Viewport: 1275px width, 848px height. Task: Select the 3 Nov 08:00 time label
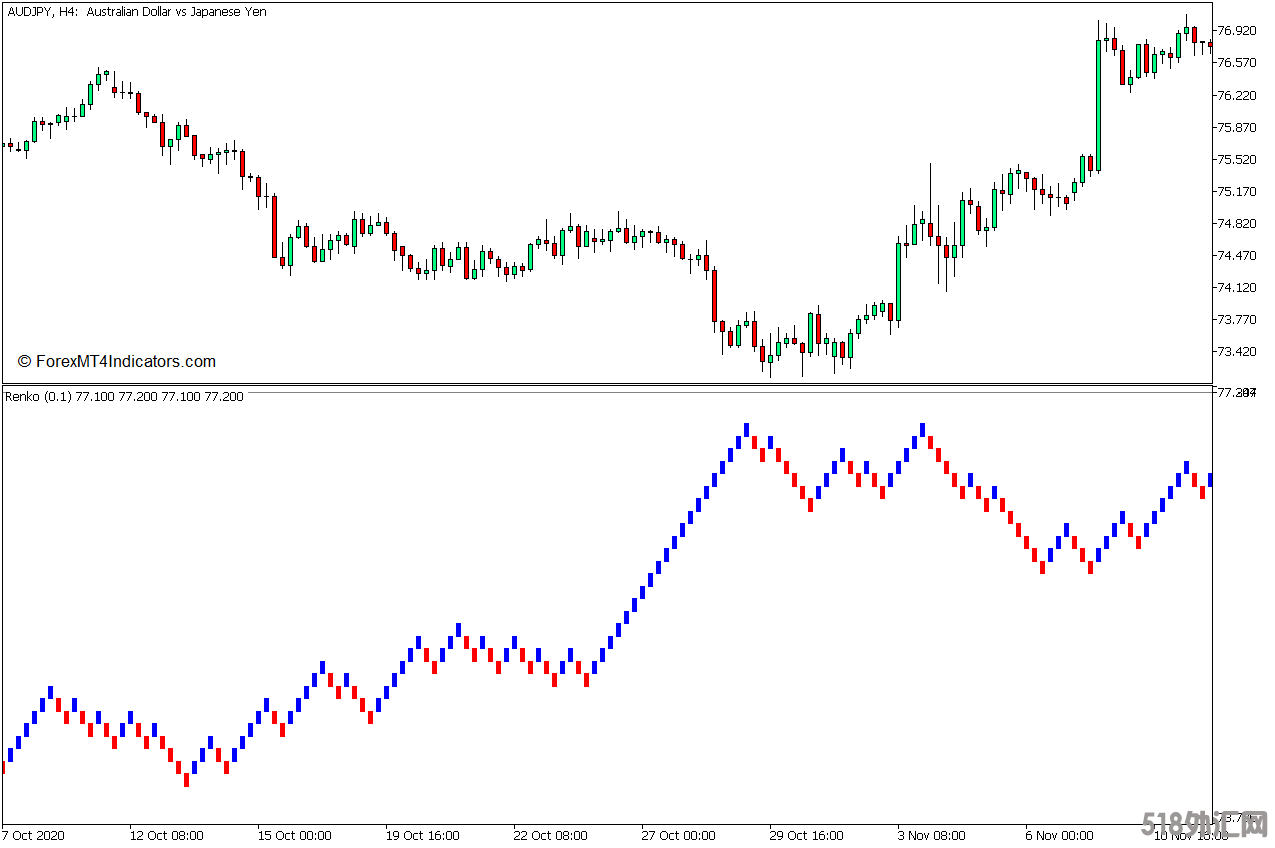(932, 835)
